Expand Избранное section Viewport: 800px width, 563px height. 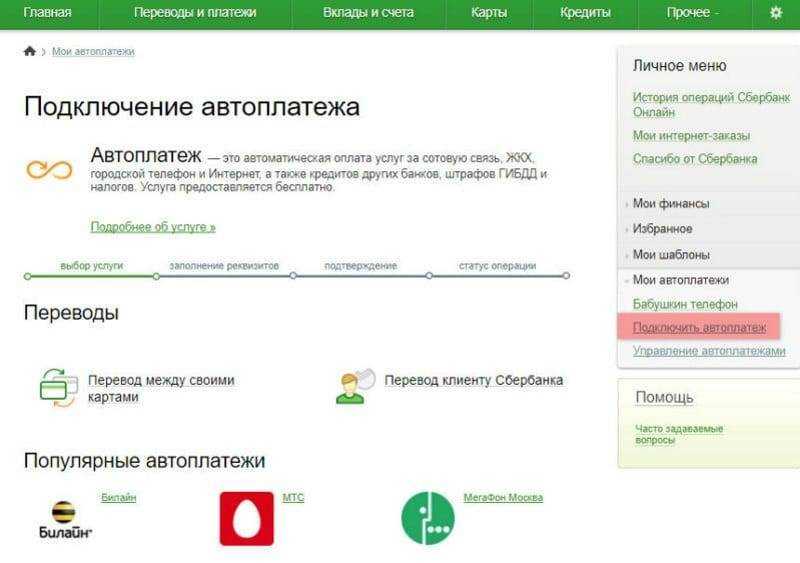662,229
